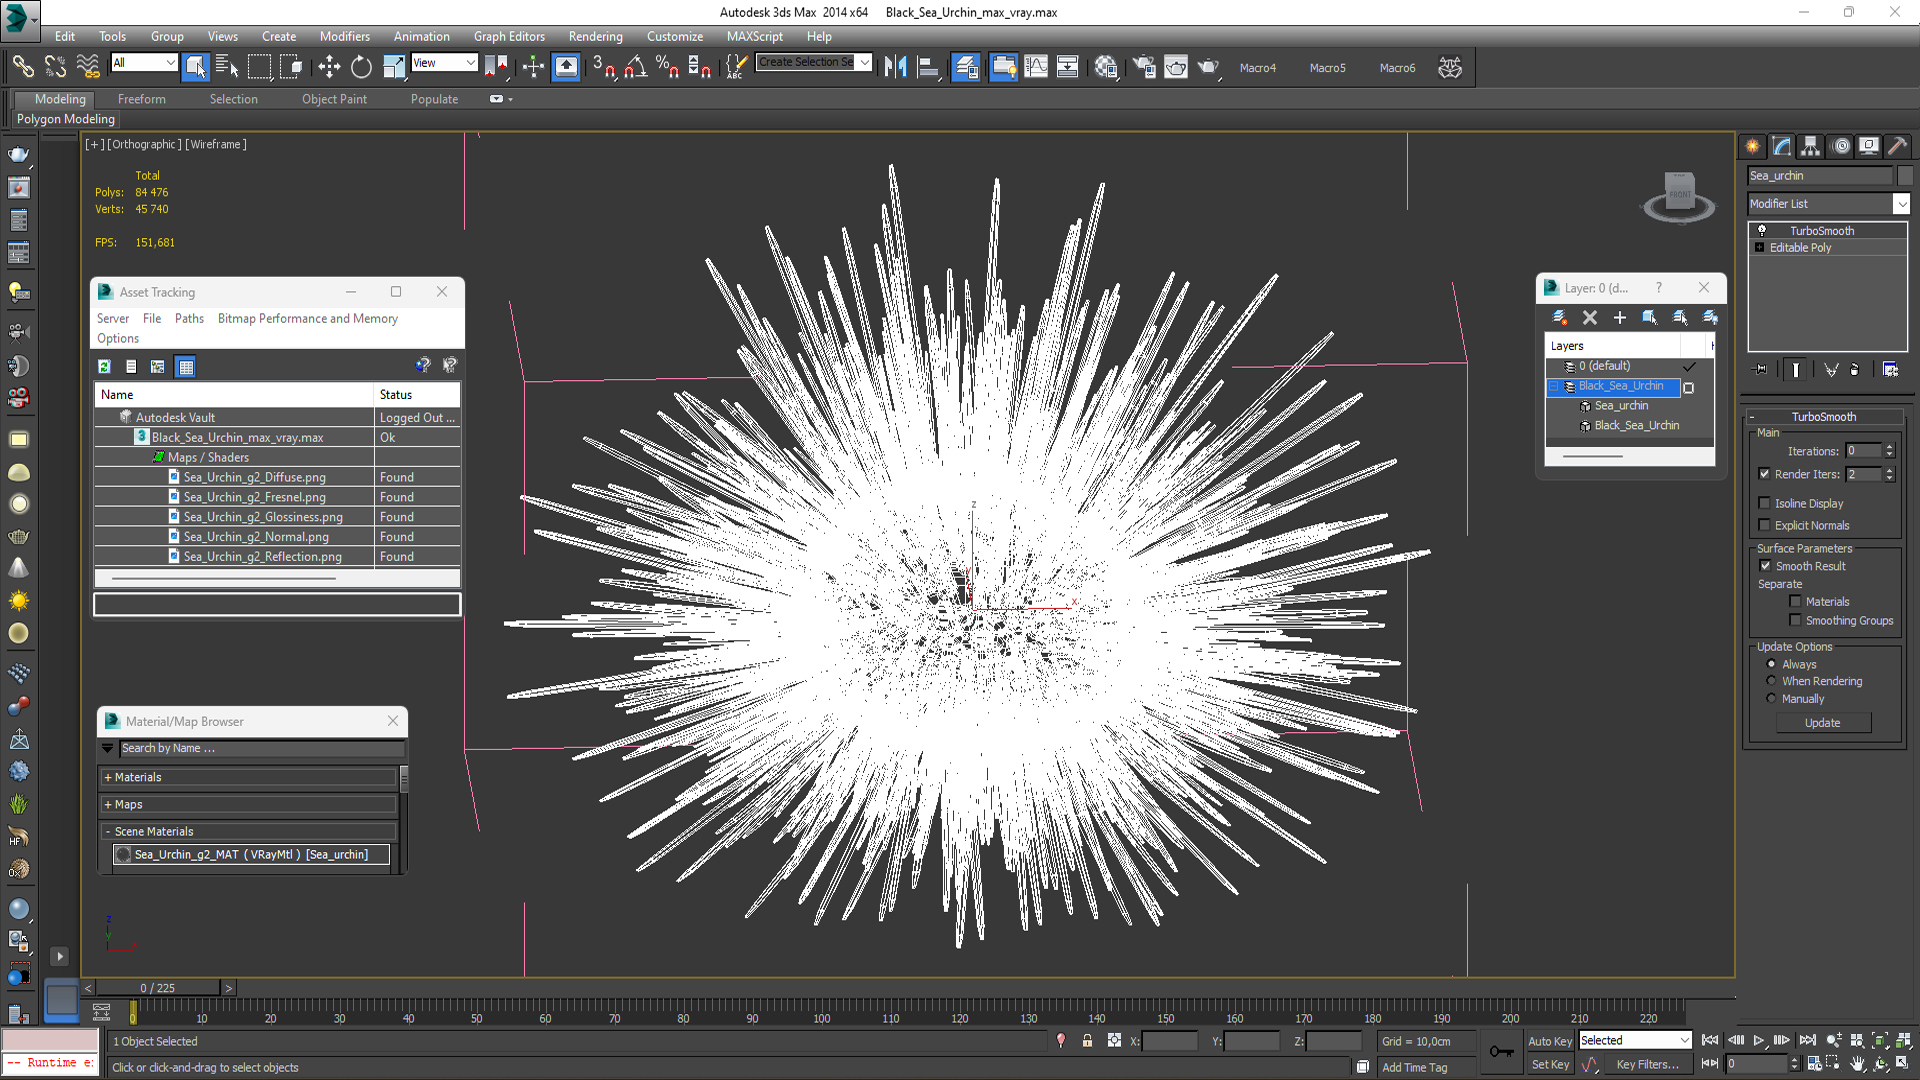Select the Move transform tool

[x=329, y=67]
